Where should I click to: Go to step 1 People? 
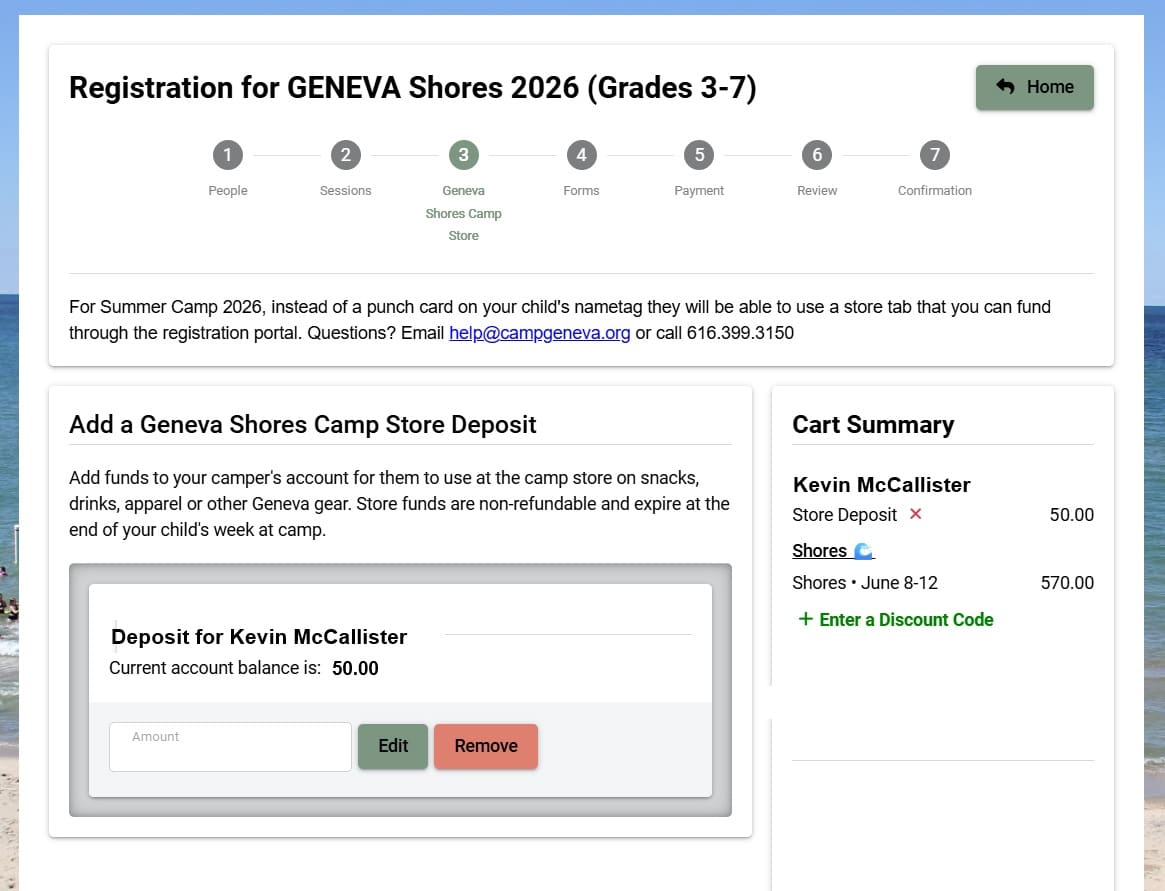tap(227, 155)
